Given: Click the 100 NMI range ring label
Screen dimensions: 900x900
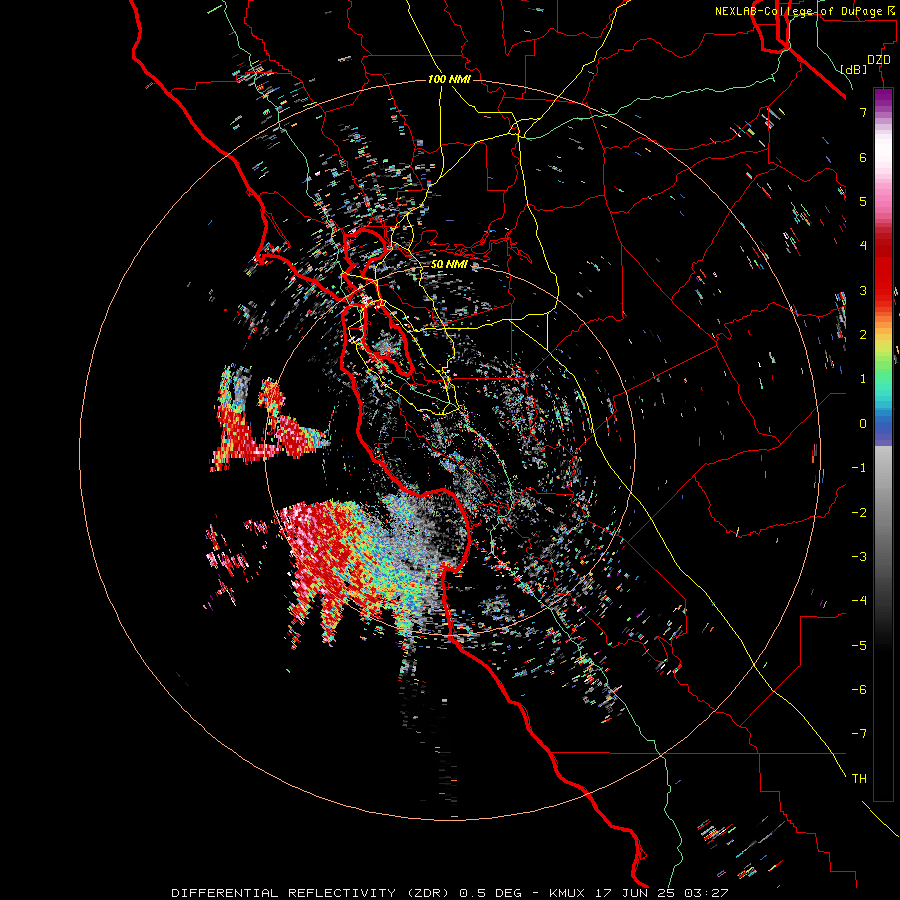Looking at the screenshot, I should tap(449, 79).
